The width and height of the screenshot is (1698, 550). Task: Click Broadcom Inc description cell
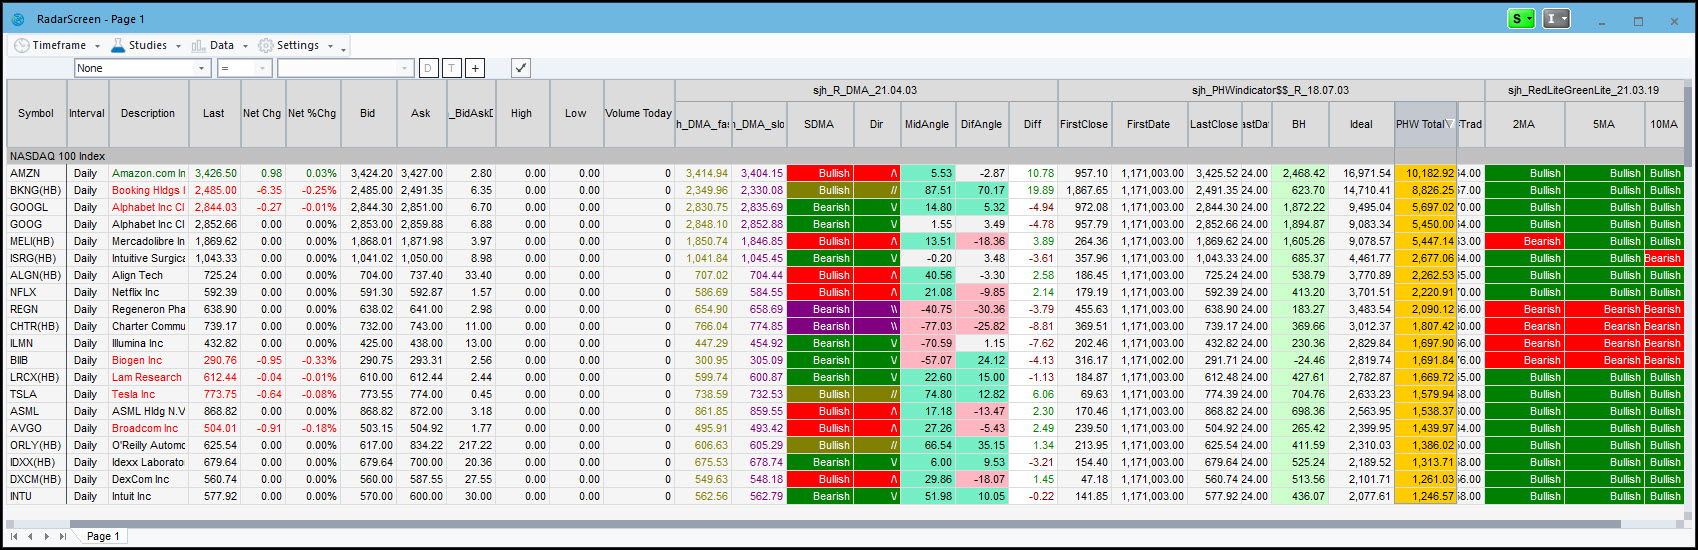tap(148, 428)
